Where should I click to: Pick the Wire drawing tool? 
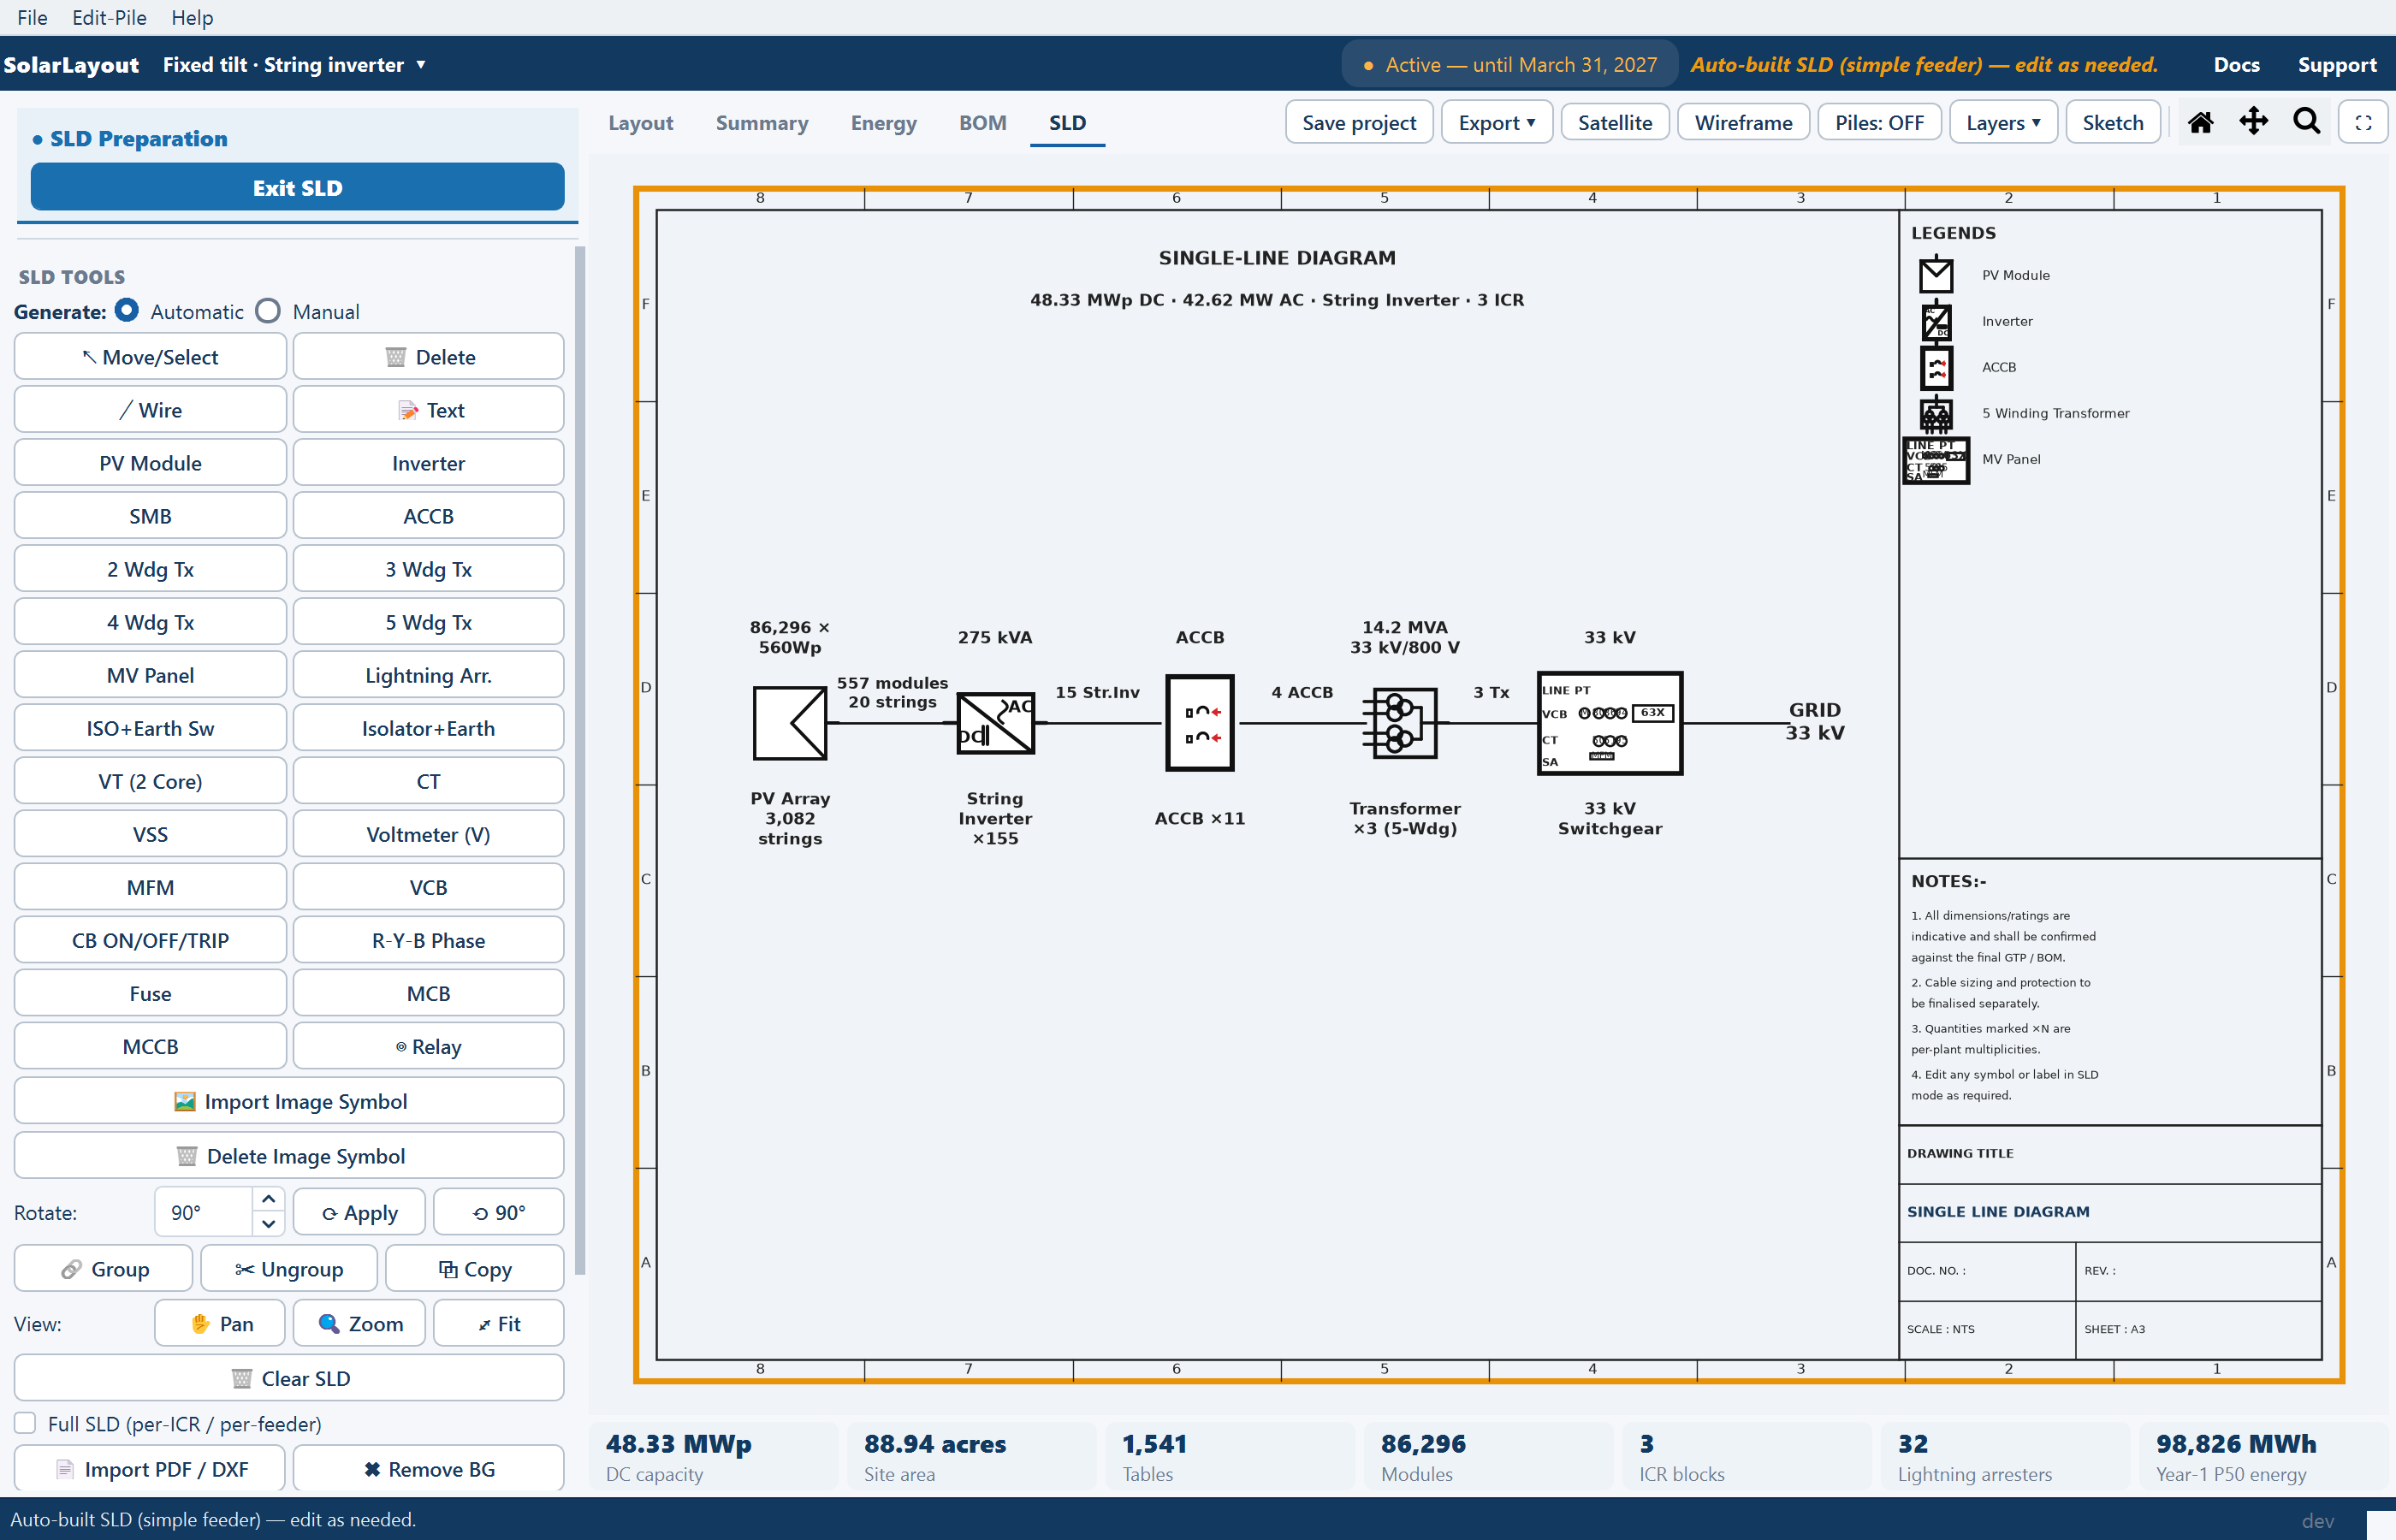click(x=150, y=410)
